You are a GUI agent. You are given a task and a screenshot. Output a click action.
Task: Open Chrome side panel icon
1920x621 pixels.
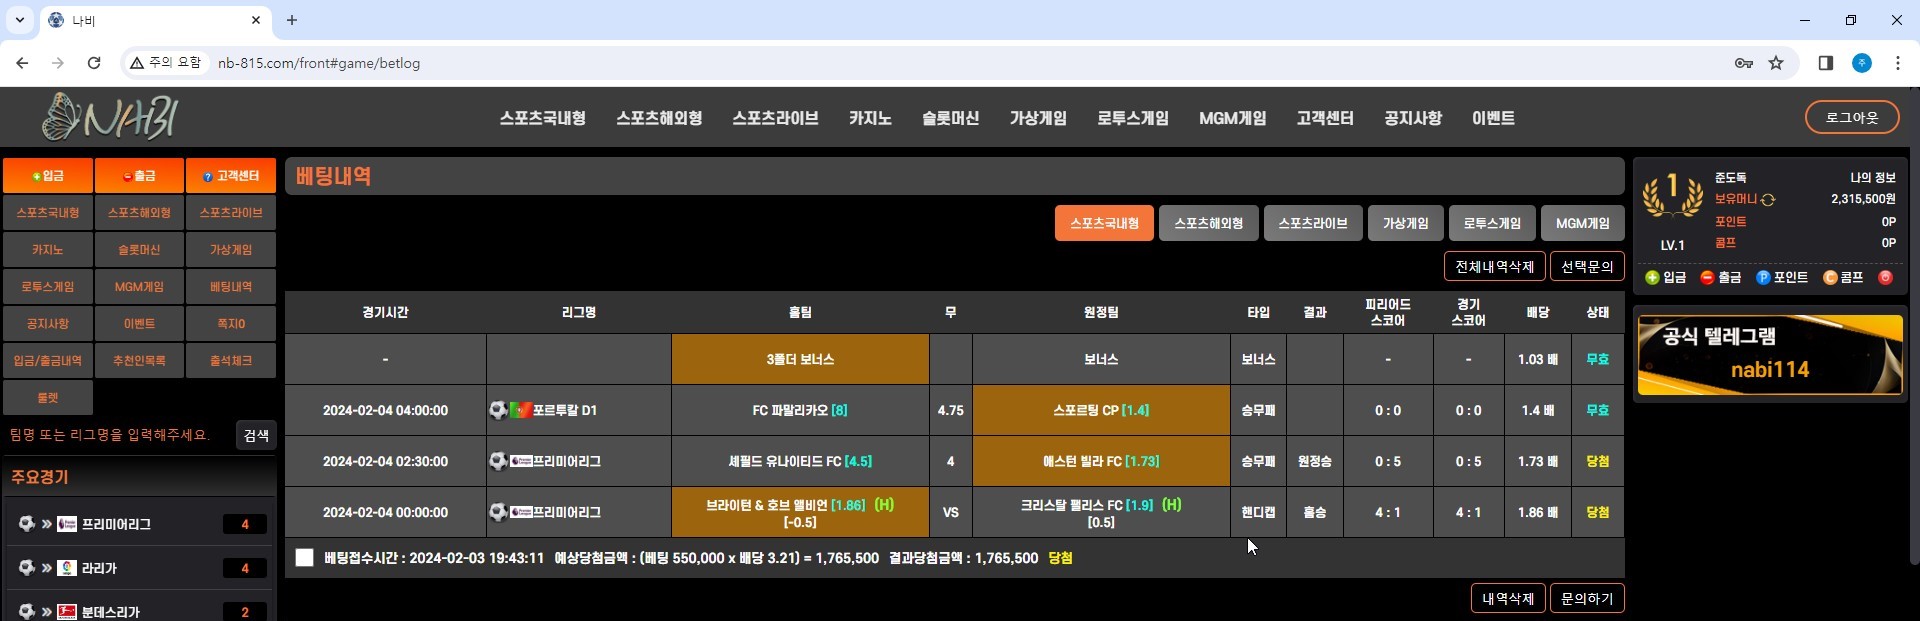point(1825,63)
